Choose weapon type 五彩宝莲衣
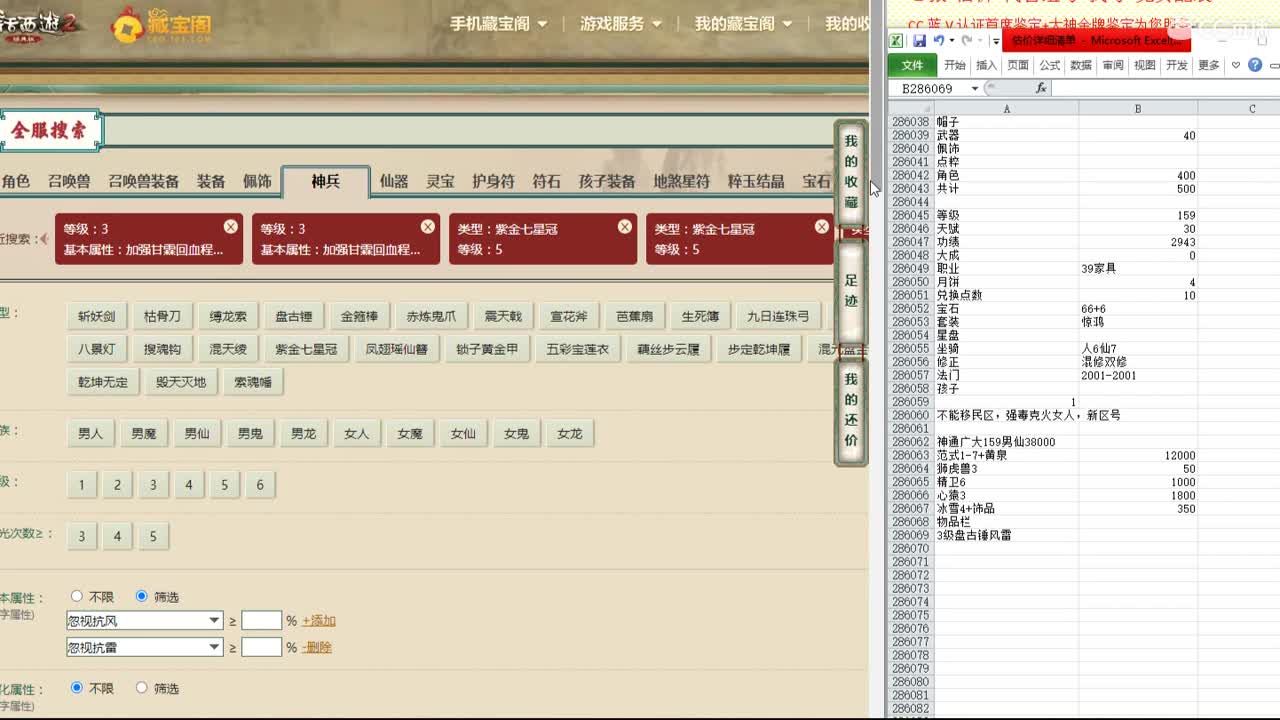The width and height of the screenshot is (1280, 720). point(578,349)
